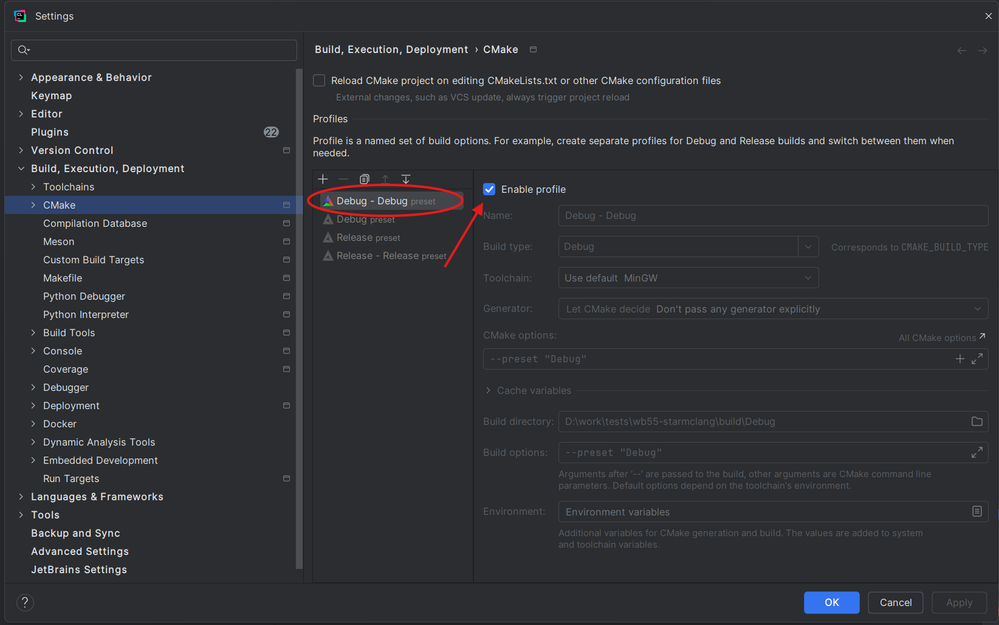This screenshot has width=999, height=625.
Task: Open the Advanced Settings page
Action: pyautogui.click(x=80, y=552)
